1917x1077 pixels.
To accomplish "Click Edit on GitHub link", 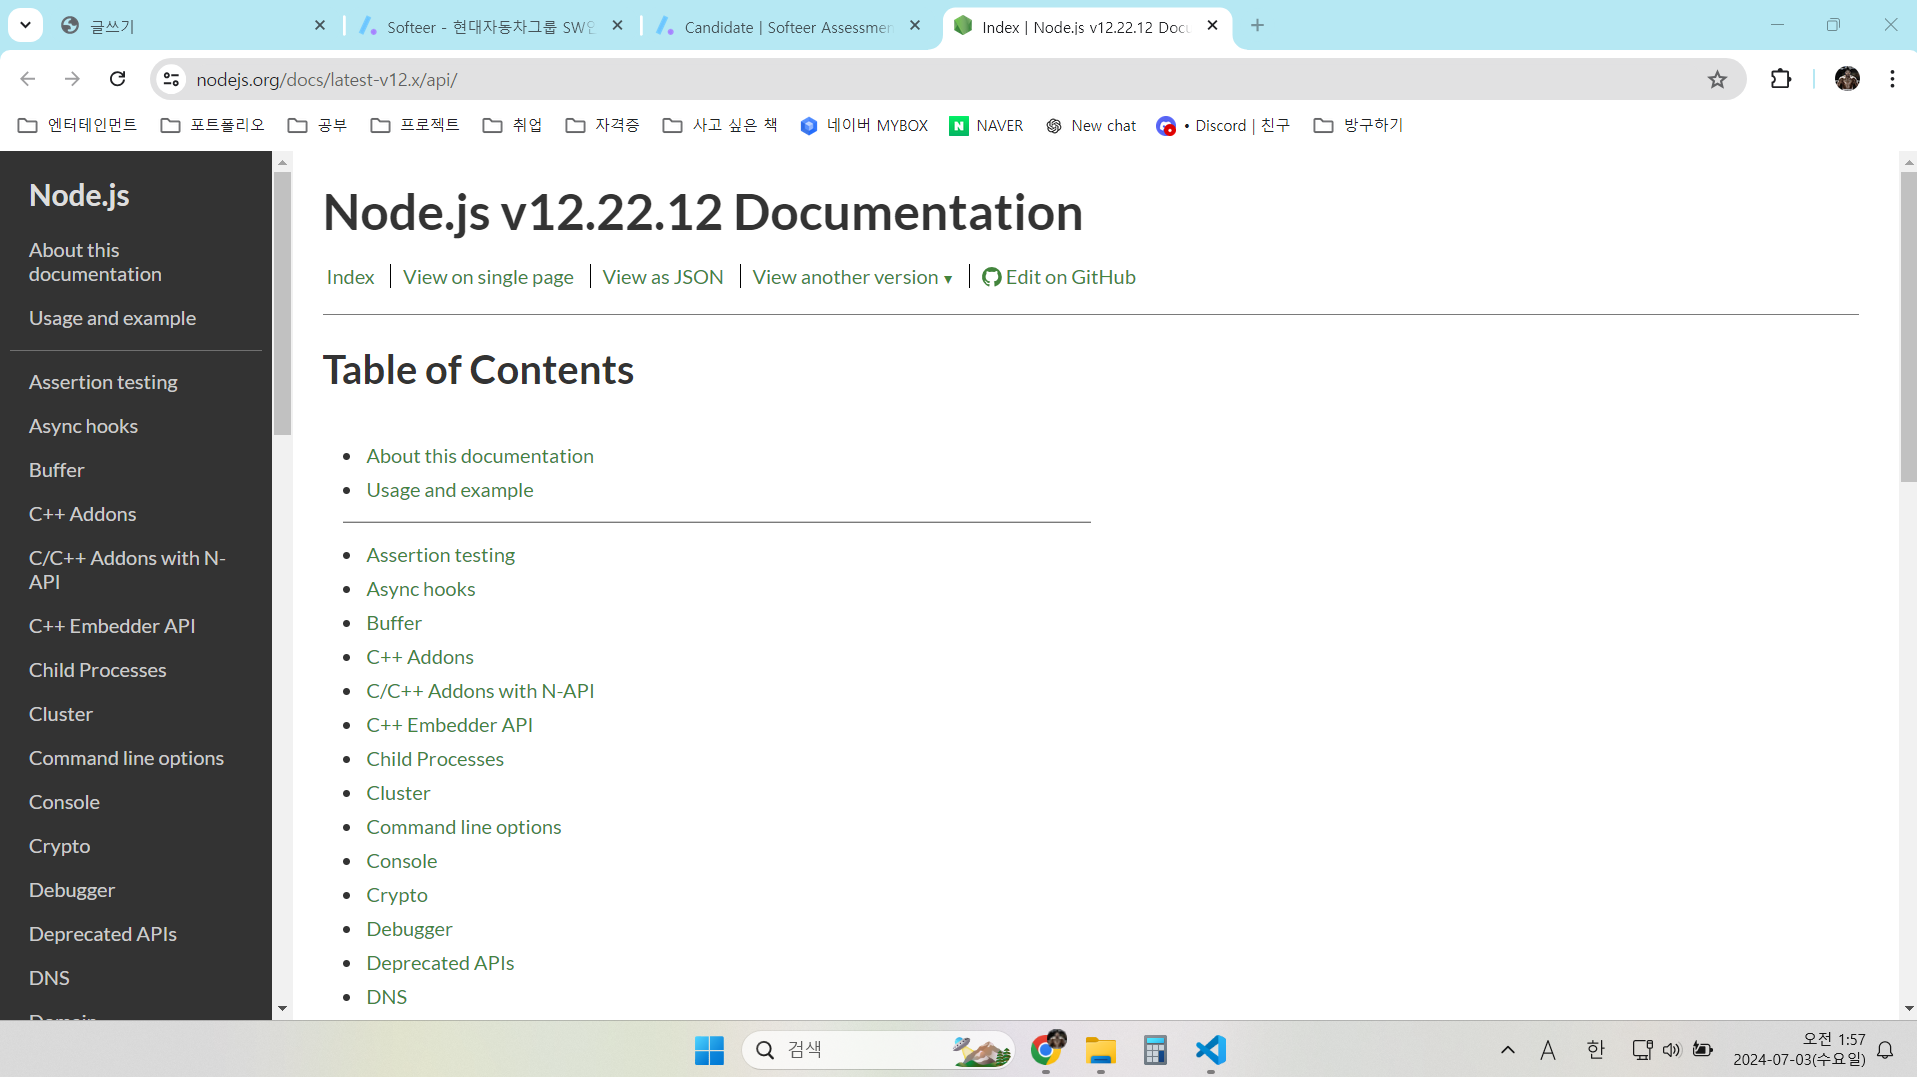I will [x=1059, y=277].
